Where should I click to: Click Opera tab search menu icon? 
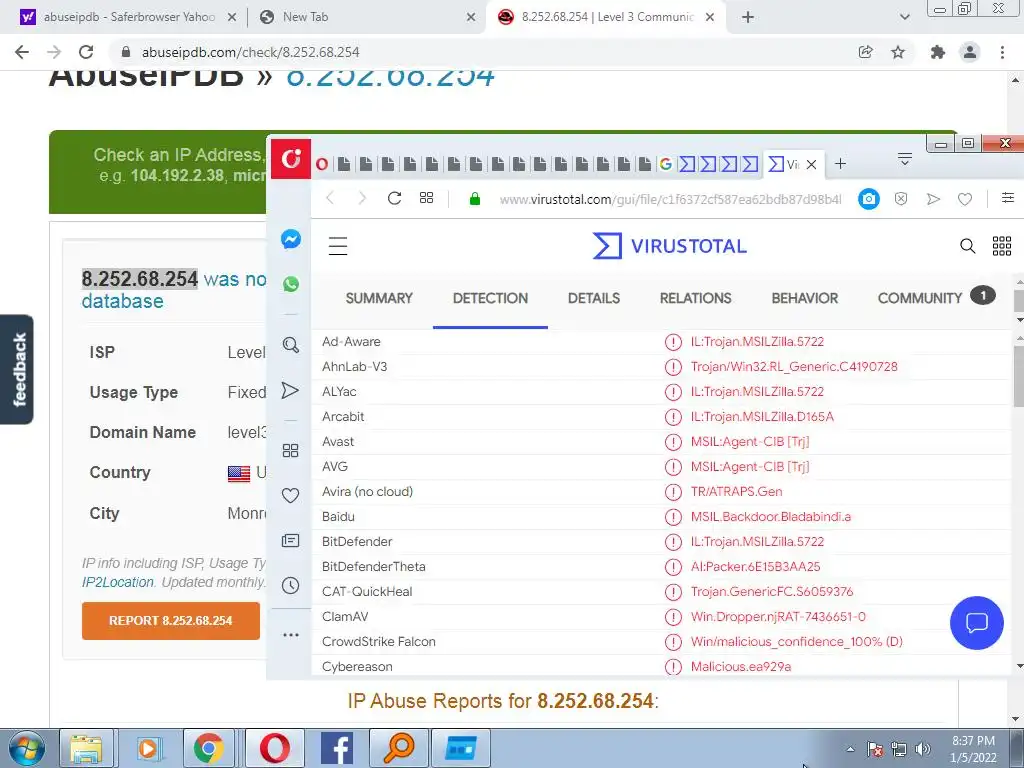coord(904,159)
